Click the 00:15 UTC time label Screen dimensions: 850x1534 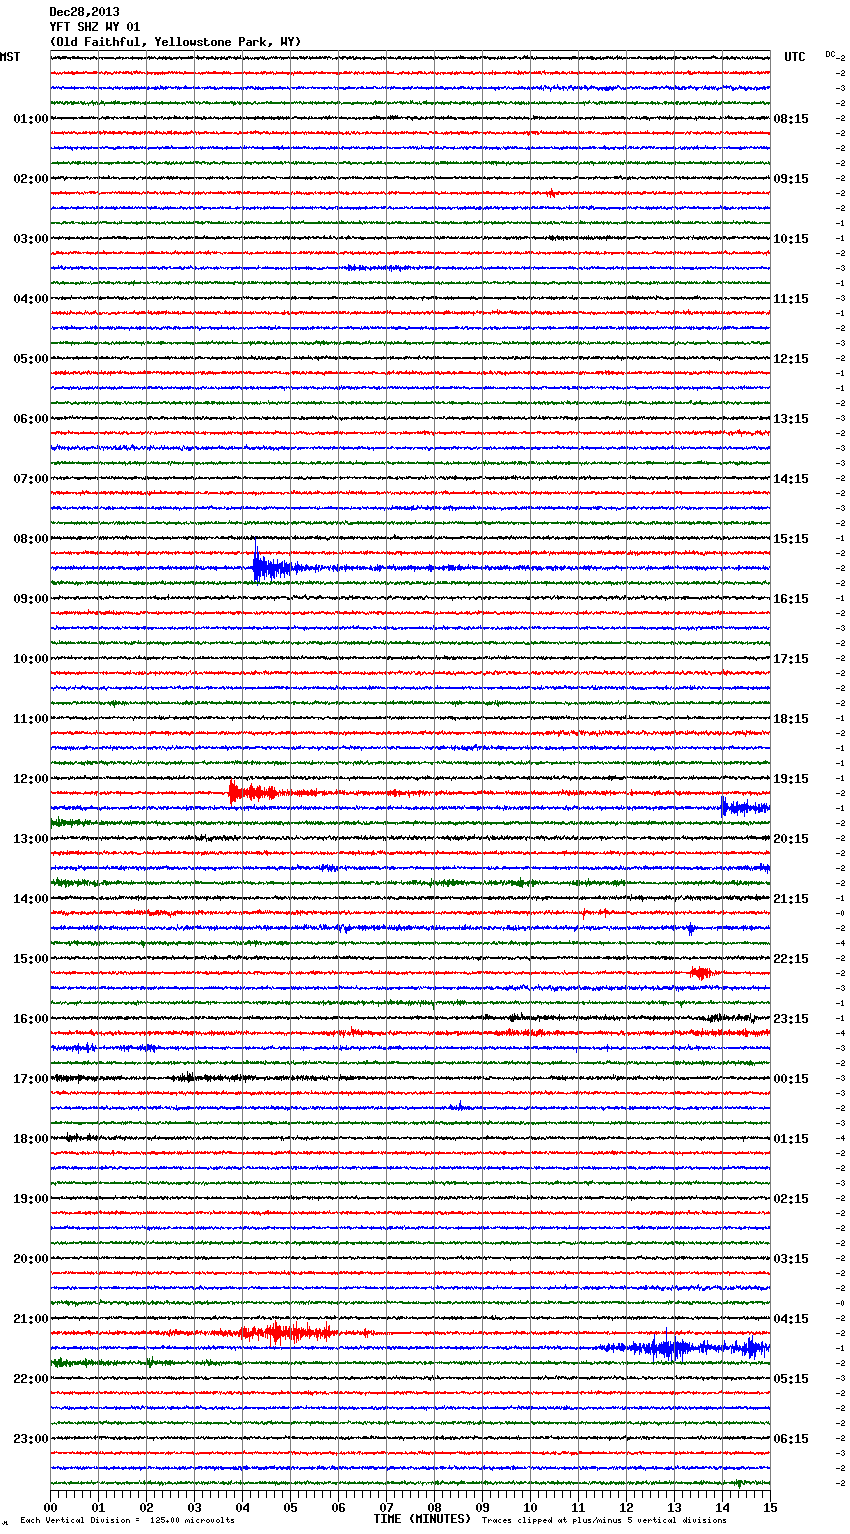pos(791,1079)
